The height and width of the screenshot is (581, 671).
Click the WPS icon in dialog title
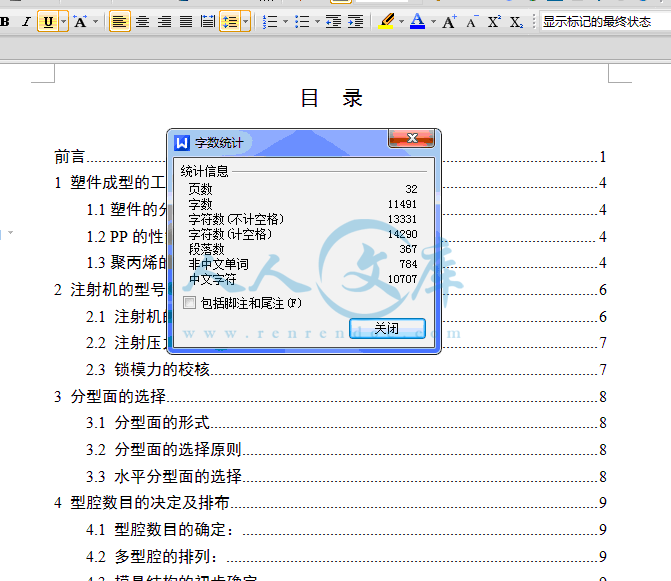(x=182, y=142)
